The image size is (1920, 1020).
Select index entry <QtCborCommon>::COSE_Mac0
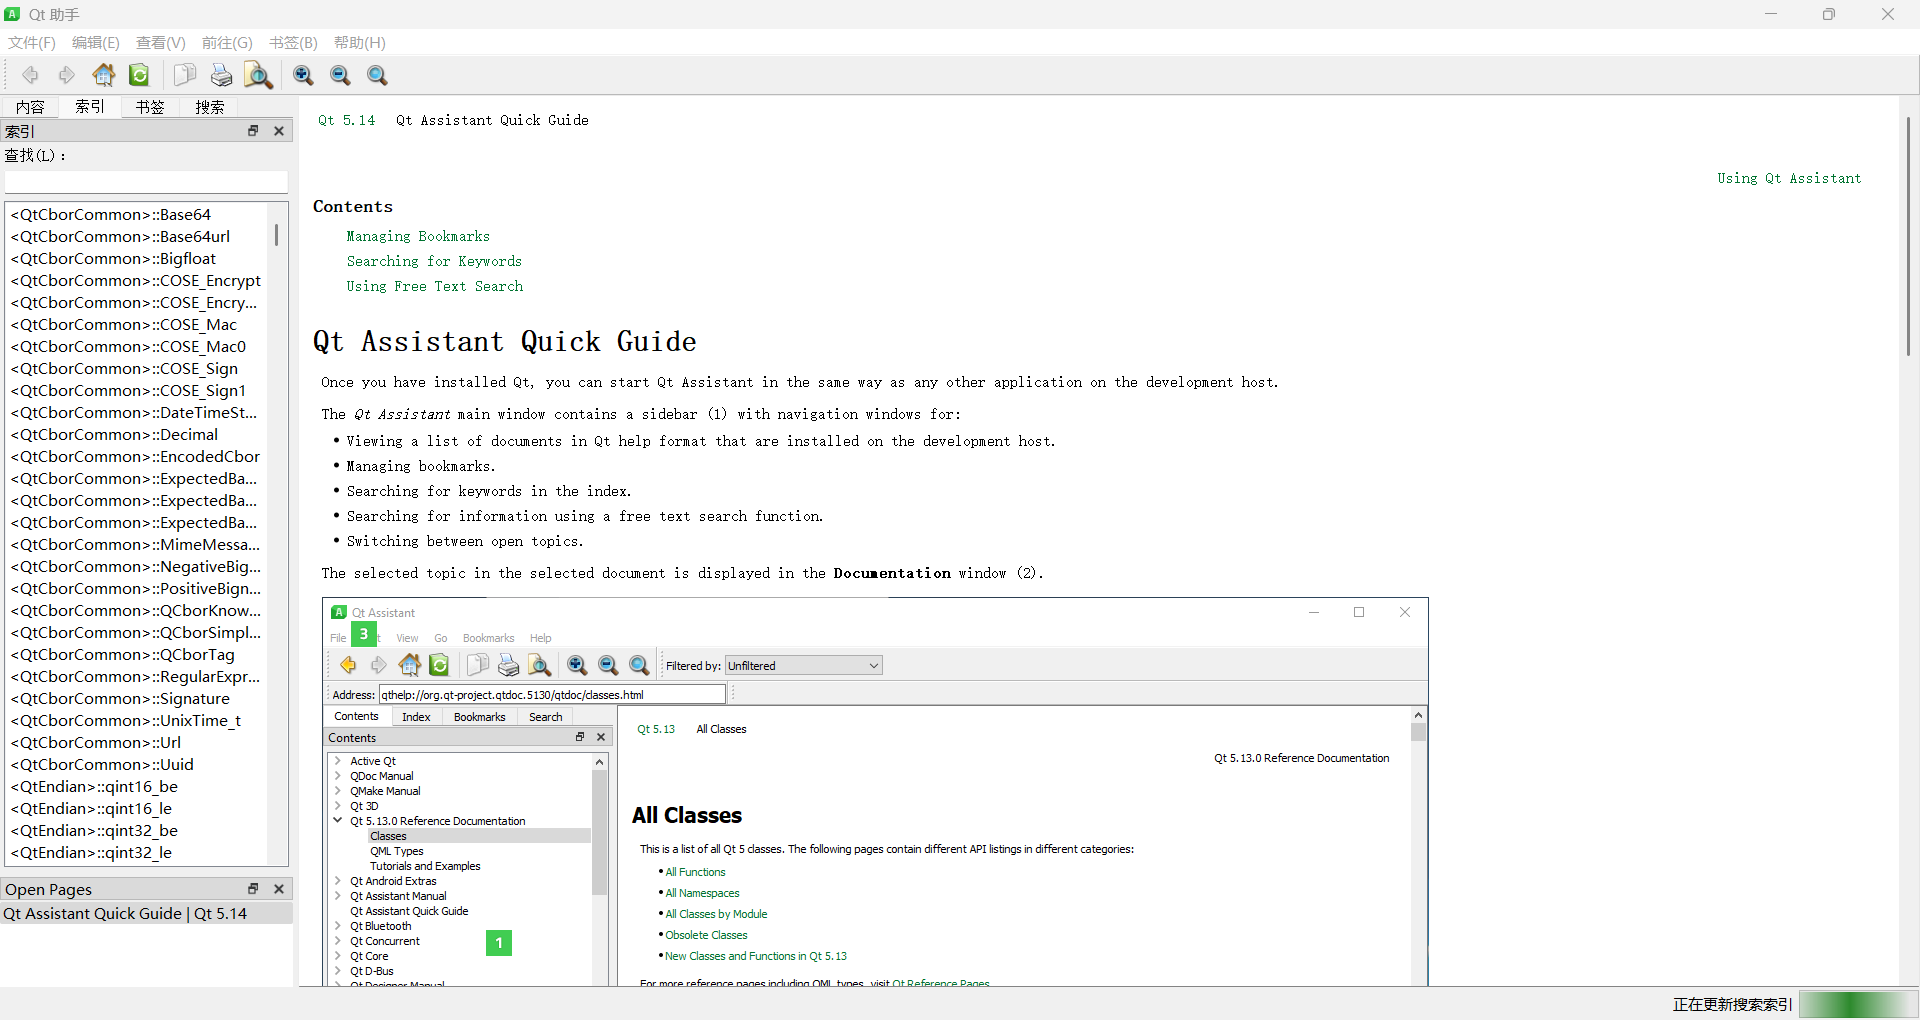point(137,346)
